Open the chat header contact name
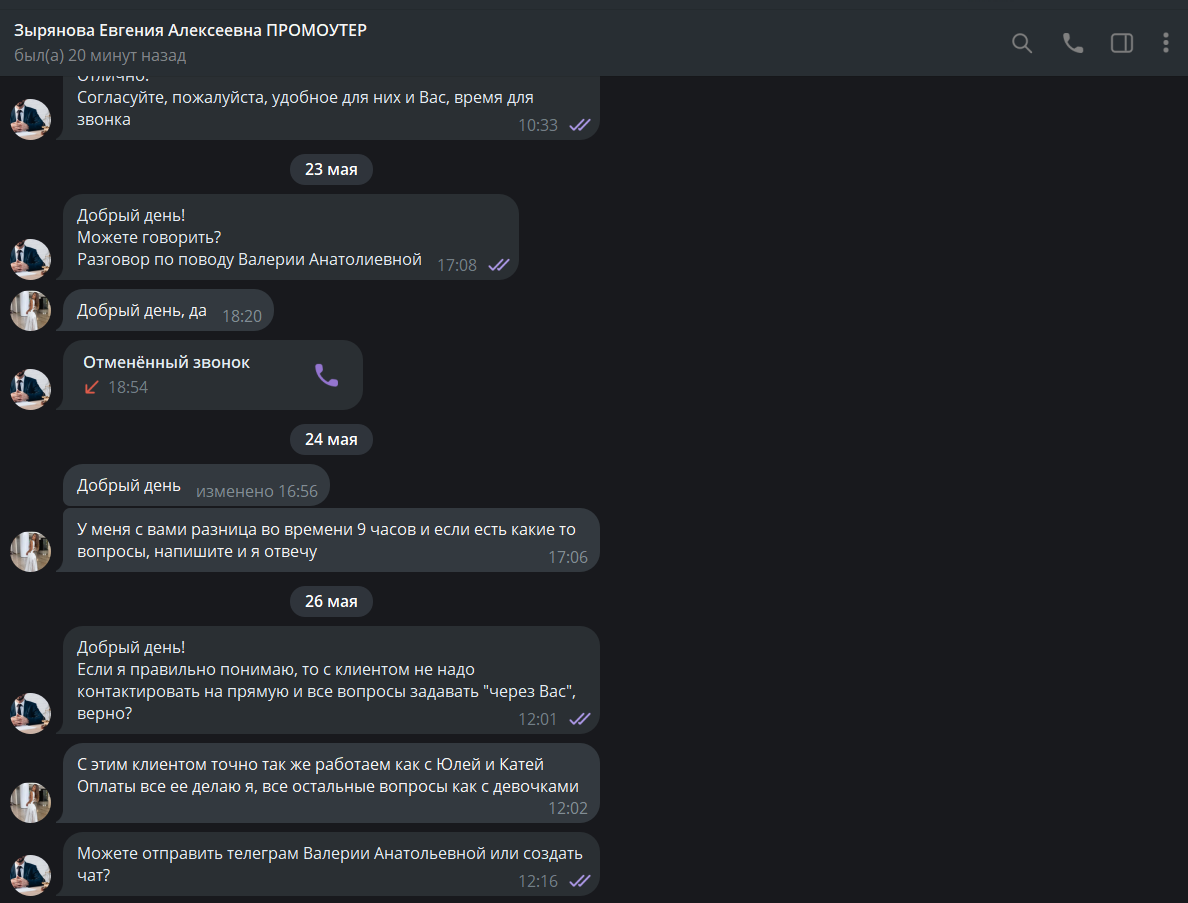1188x903 pixels. 190,30
